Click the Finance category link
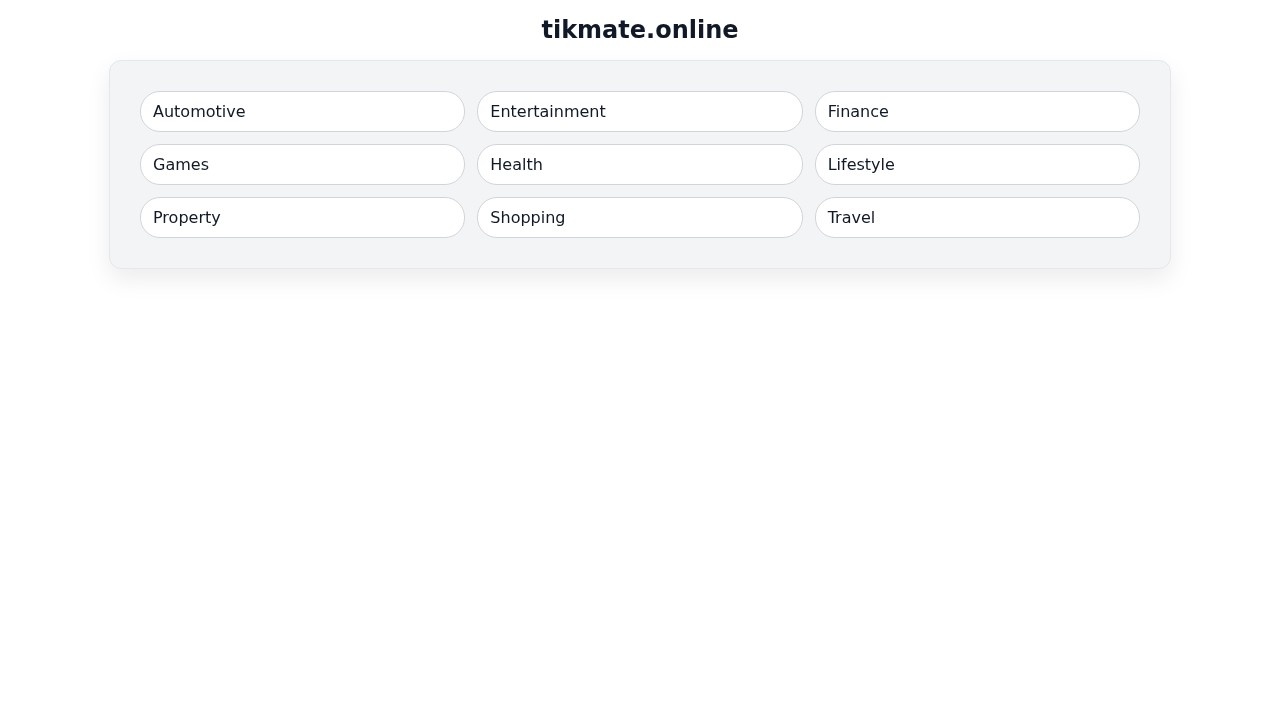The height and width of the screenshot is (720, 1280). click(x=977, y=111)
